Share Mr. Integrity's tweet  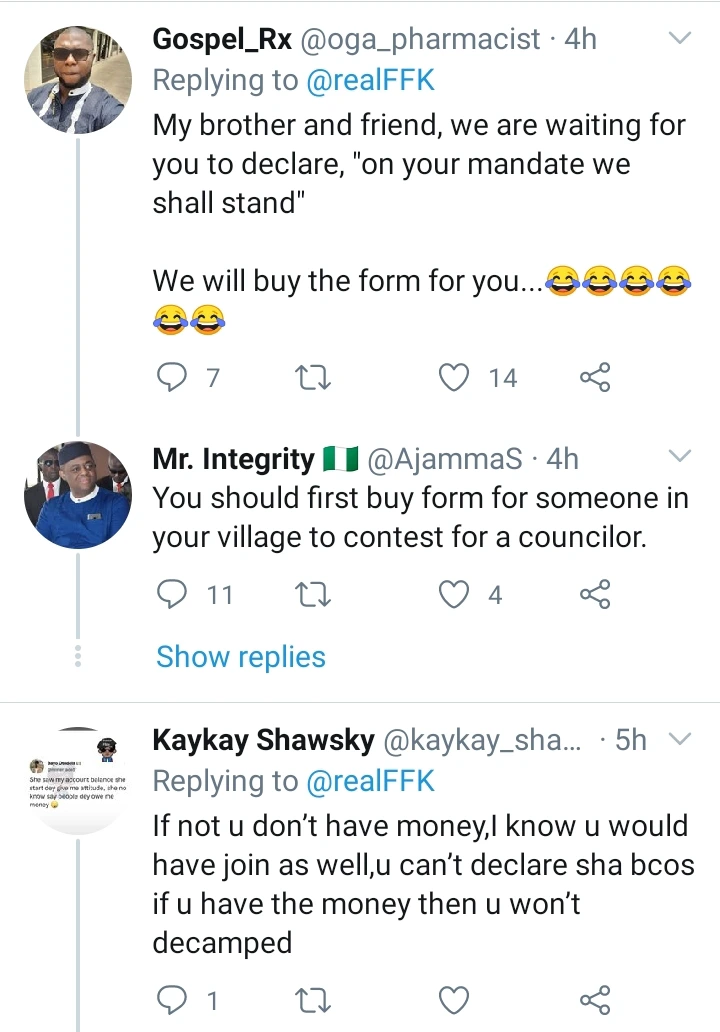[595, 595]
